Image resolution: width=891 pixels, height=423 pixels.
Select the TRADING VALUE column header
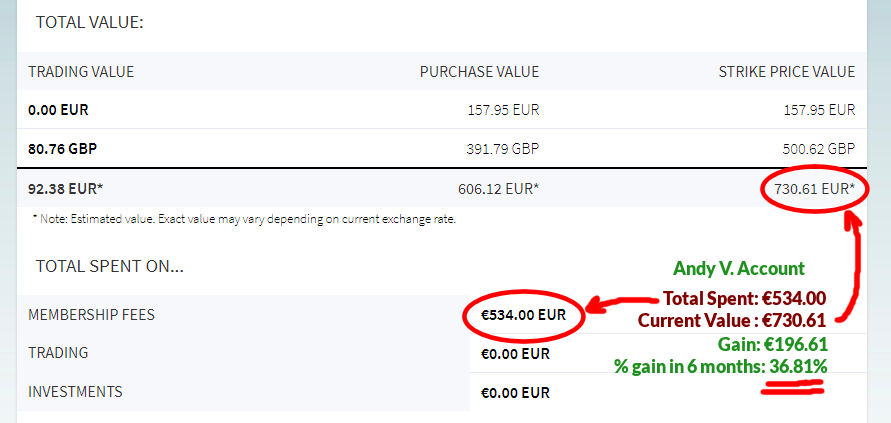(x=81, y=72)
